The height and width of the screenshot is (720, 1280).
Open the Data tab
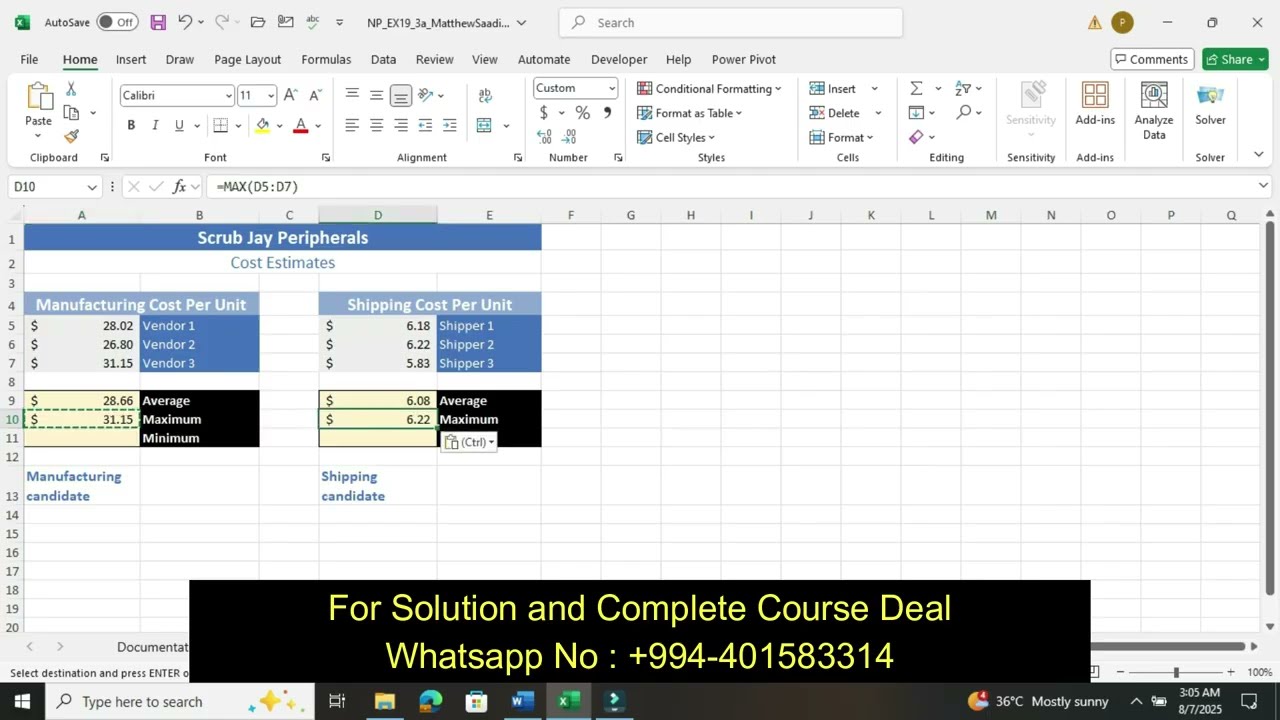(383, 59)
